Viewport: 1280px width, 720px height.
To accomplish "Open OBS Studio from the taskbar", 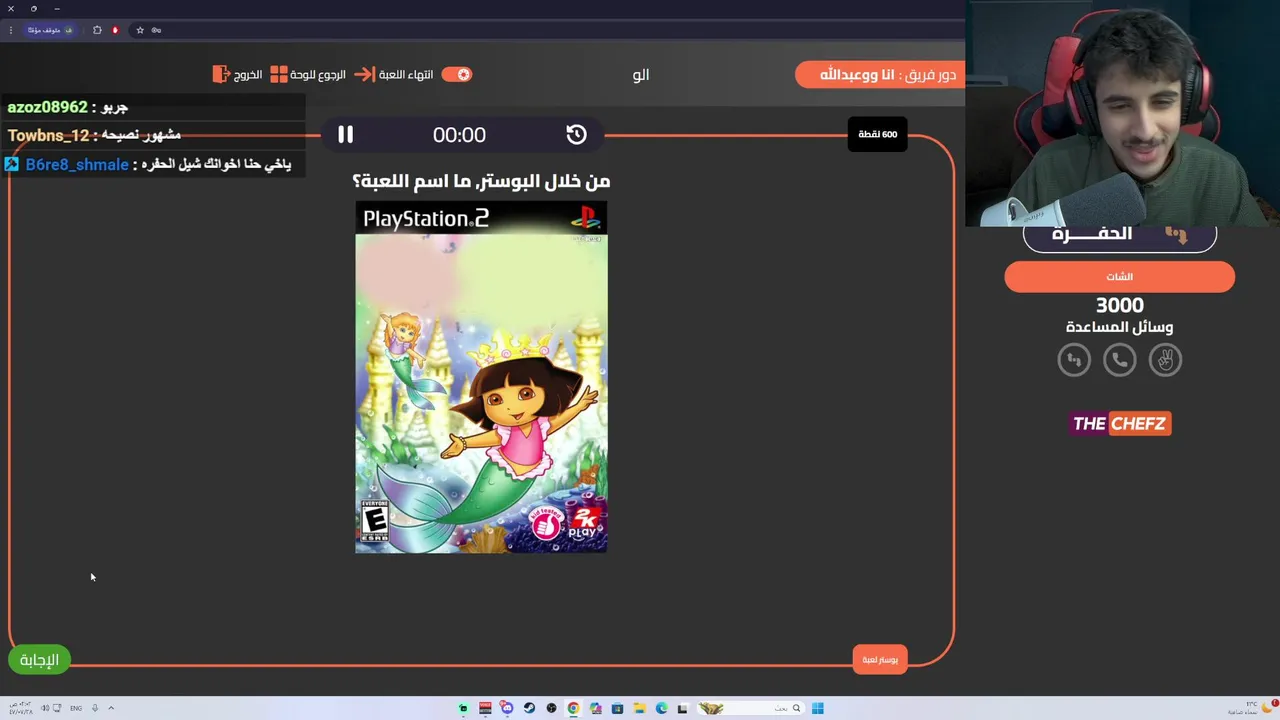I will tap(551, 708).
